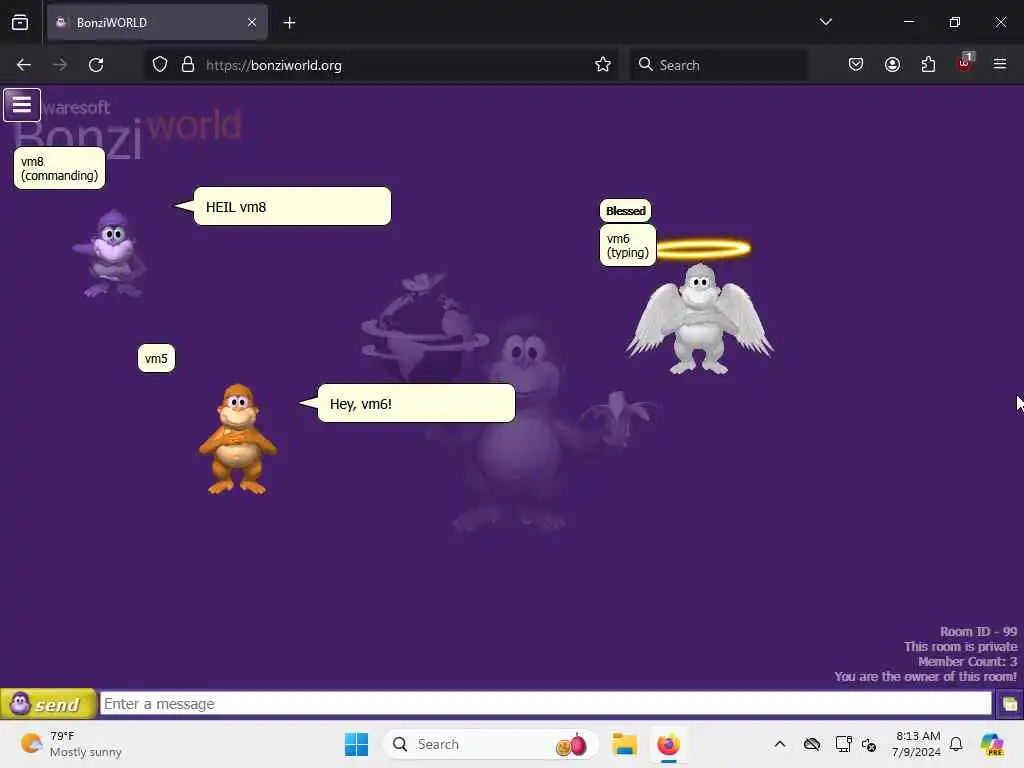The width and height of the screenshot is (1024, 768).
Task: Click the Blessed tag above vm6
Action: (625, 211)
